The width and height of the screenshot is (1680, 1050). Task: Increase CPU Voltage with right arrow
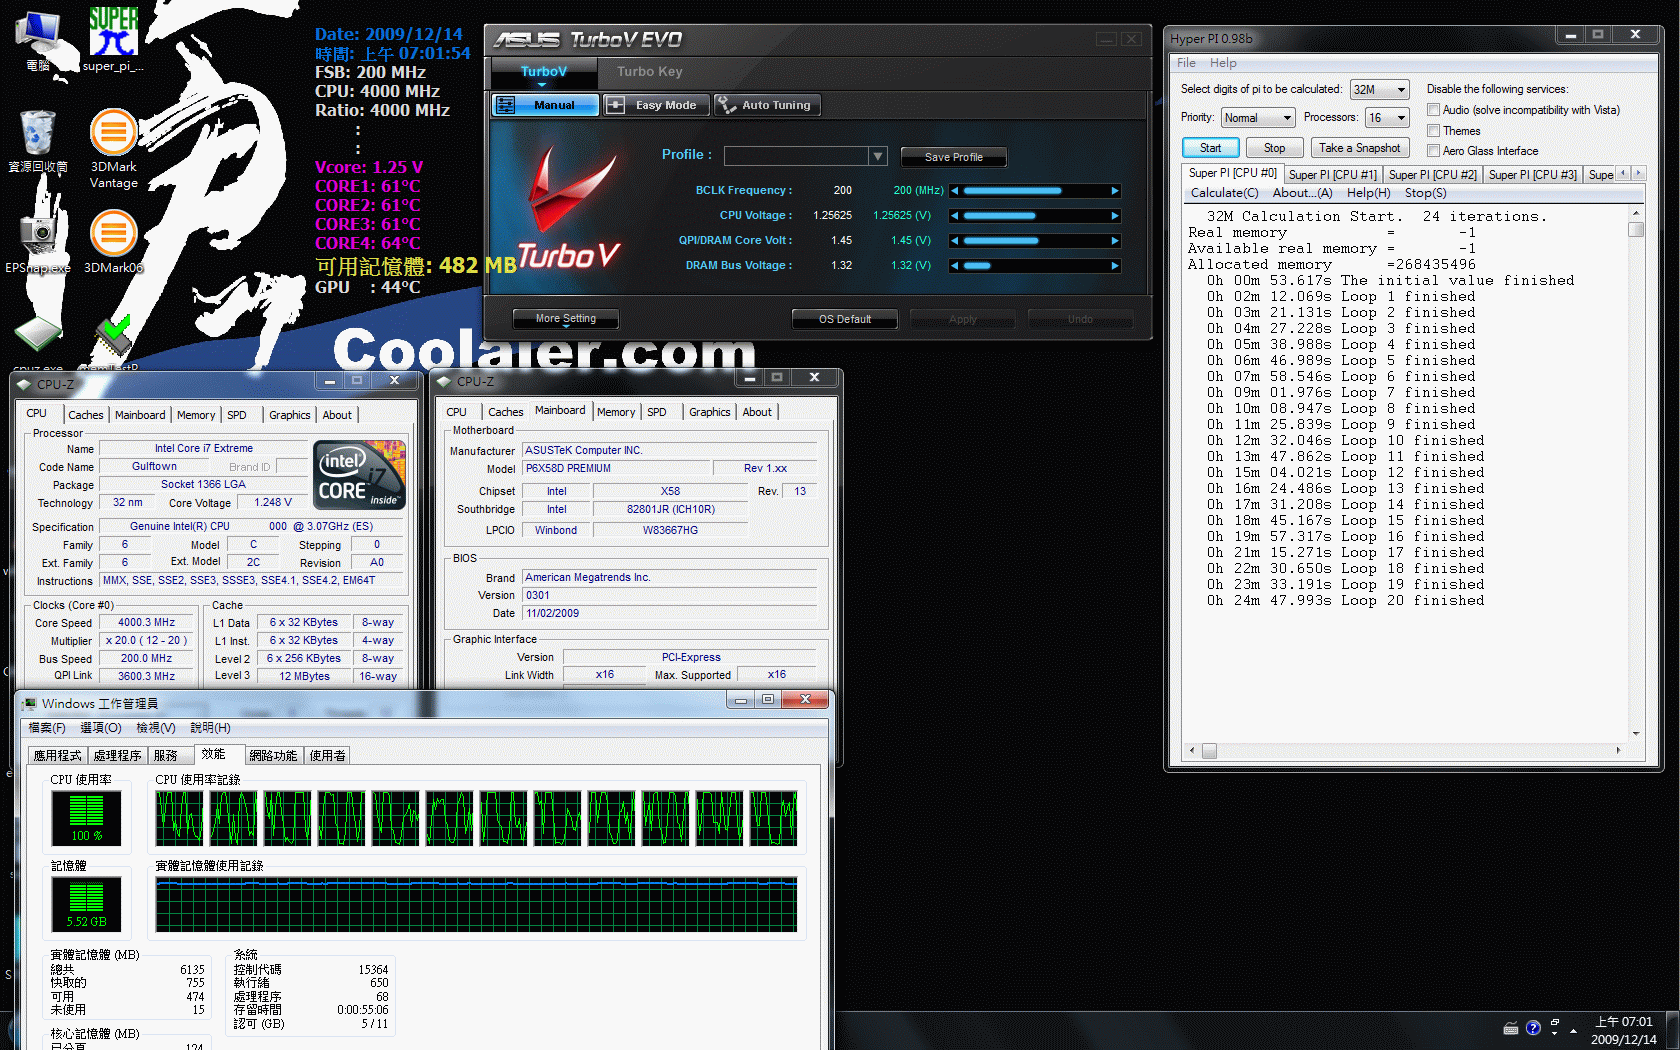coord(1115,216)
